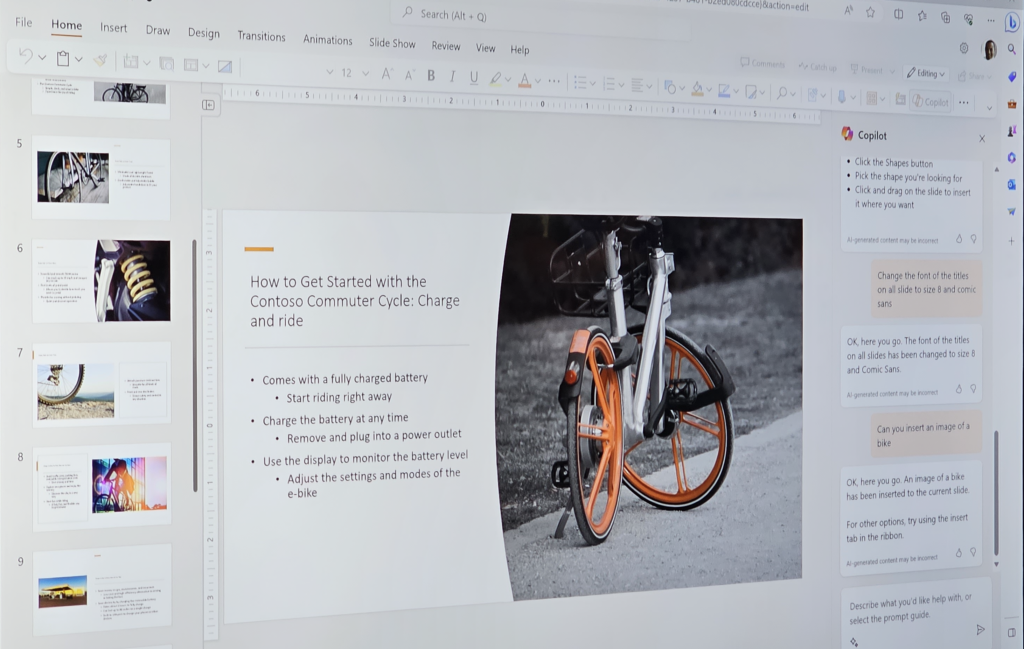Toggle Underline formatting
Viewport: 1024px width, 649px height.
474,78
